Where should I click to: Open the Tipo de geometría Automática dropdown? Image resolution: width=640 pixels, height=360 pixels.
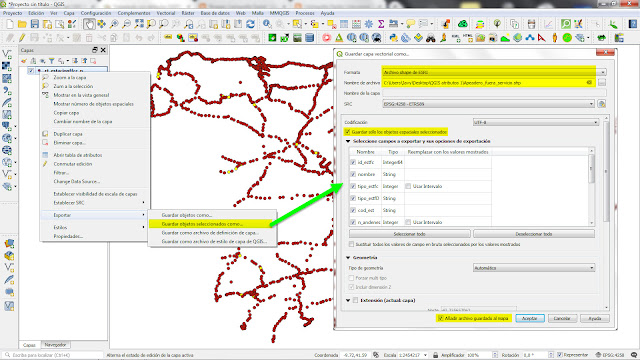click(x=534, y=268)
